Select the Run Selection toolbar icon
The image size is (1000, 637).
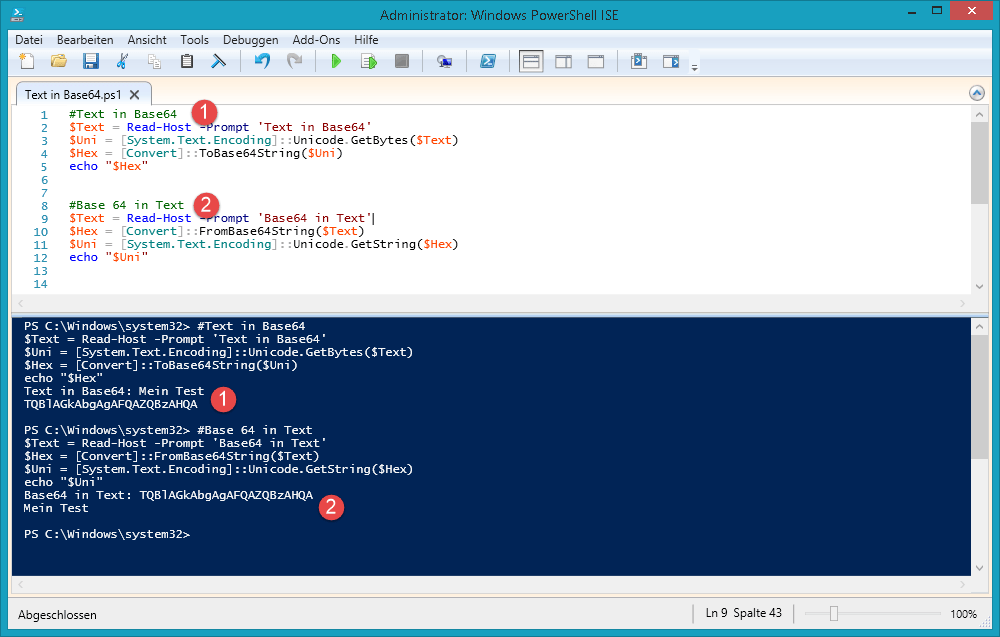tap(369, 61)
